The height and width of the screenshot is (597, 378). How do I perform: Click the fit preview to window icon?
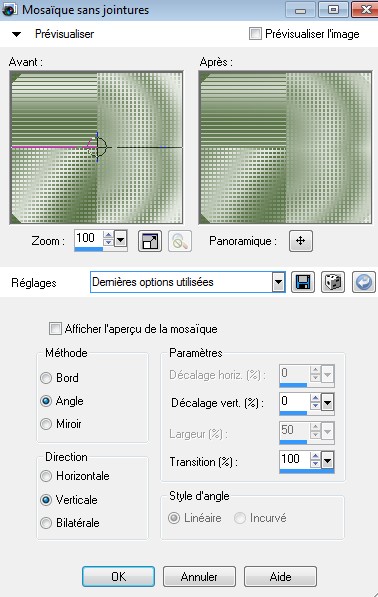(150, 241)
